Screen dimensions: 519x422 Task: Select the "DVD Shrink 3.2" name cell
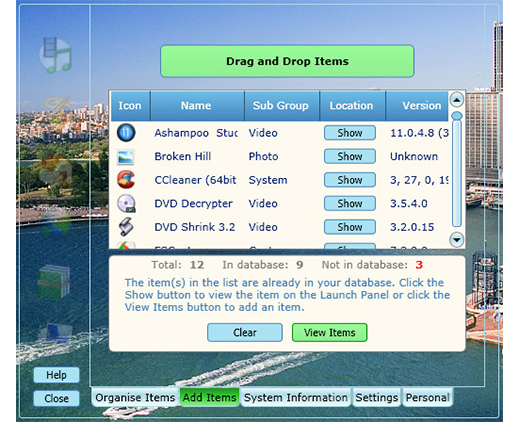(195, 227)
